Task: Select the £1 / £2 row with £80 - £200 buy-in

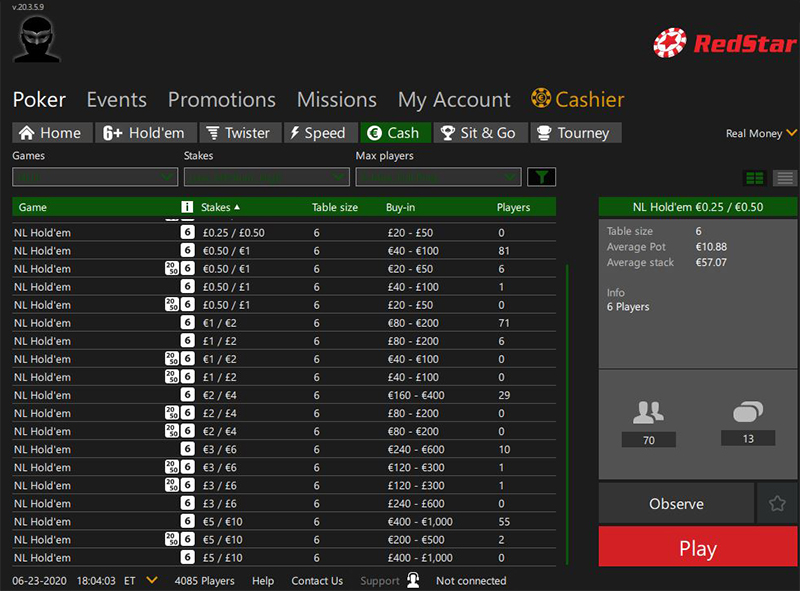Action: (x=284, y=341)
